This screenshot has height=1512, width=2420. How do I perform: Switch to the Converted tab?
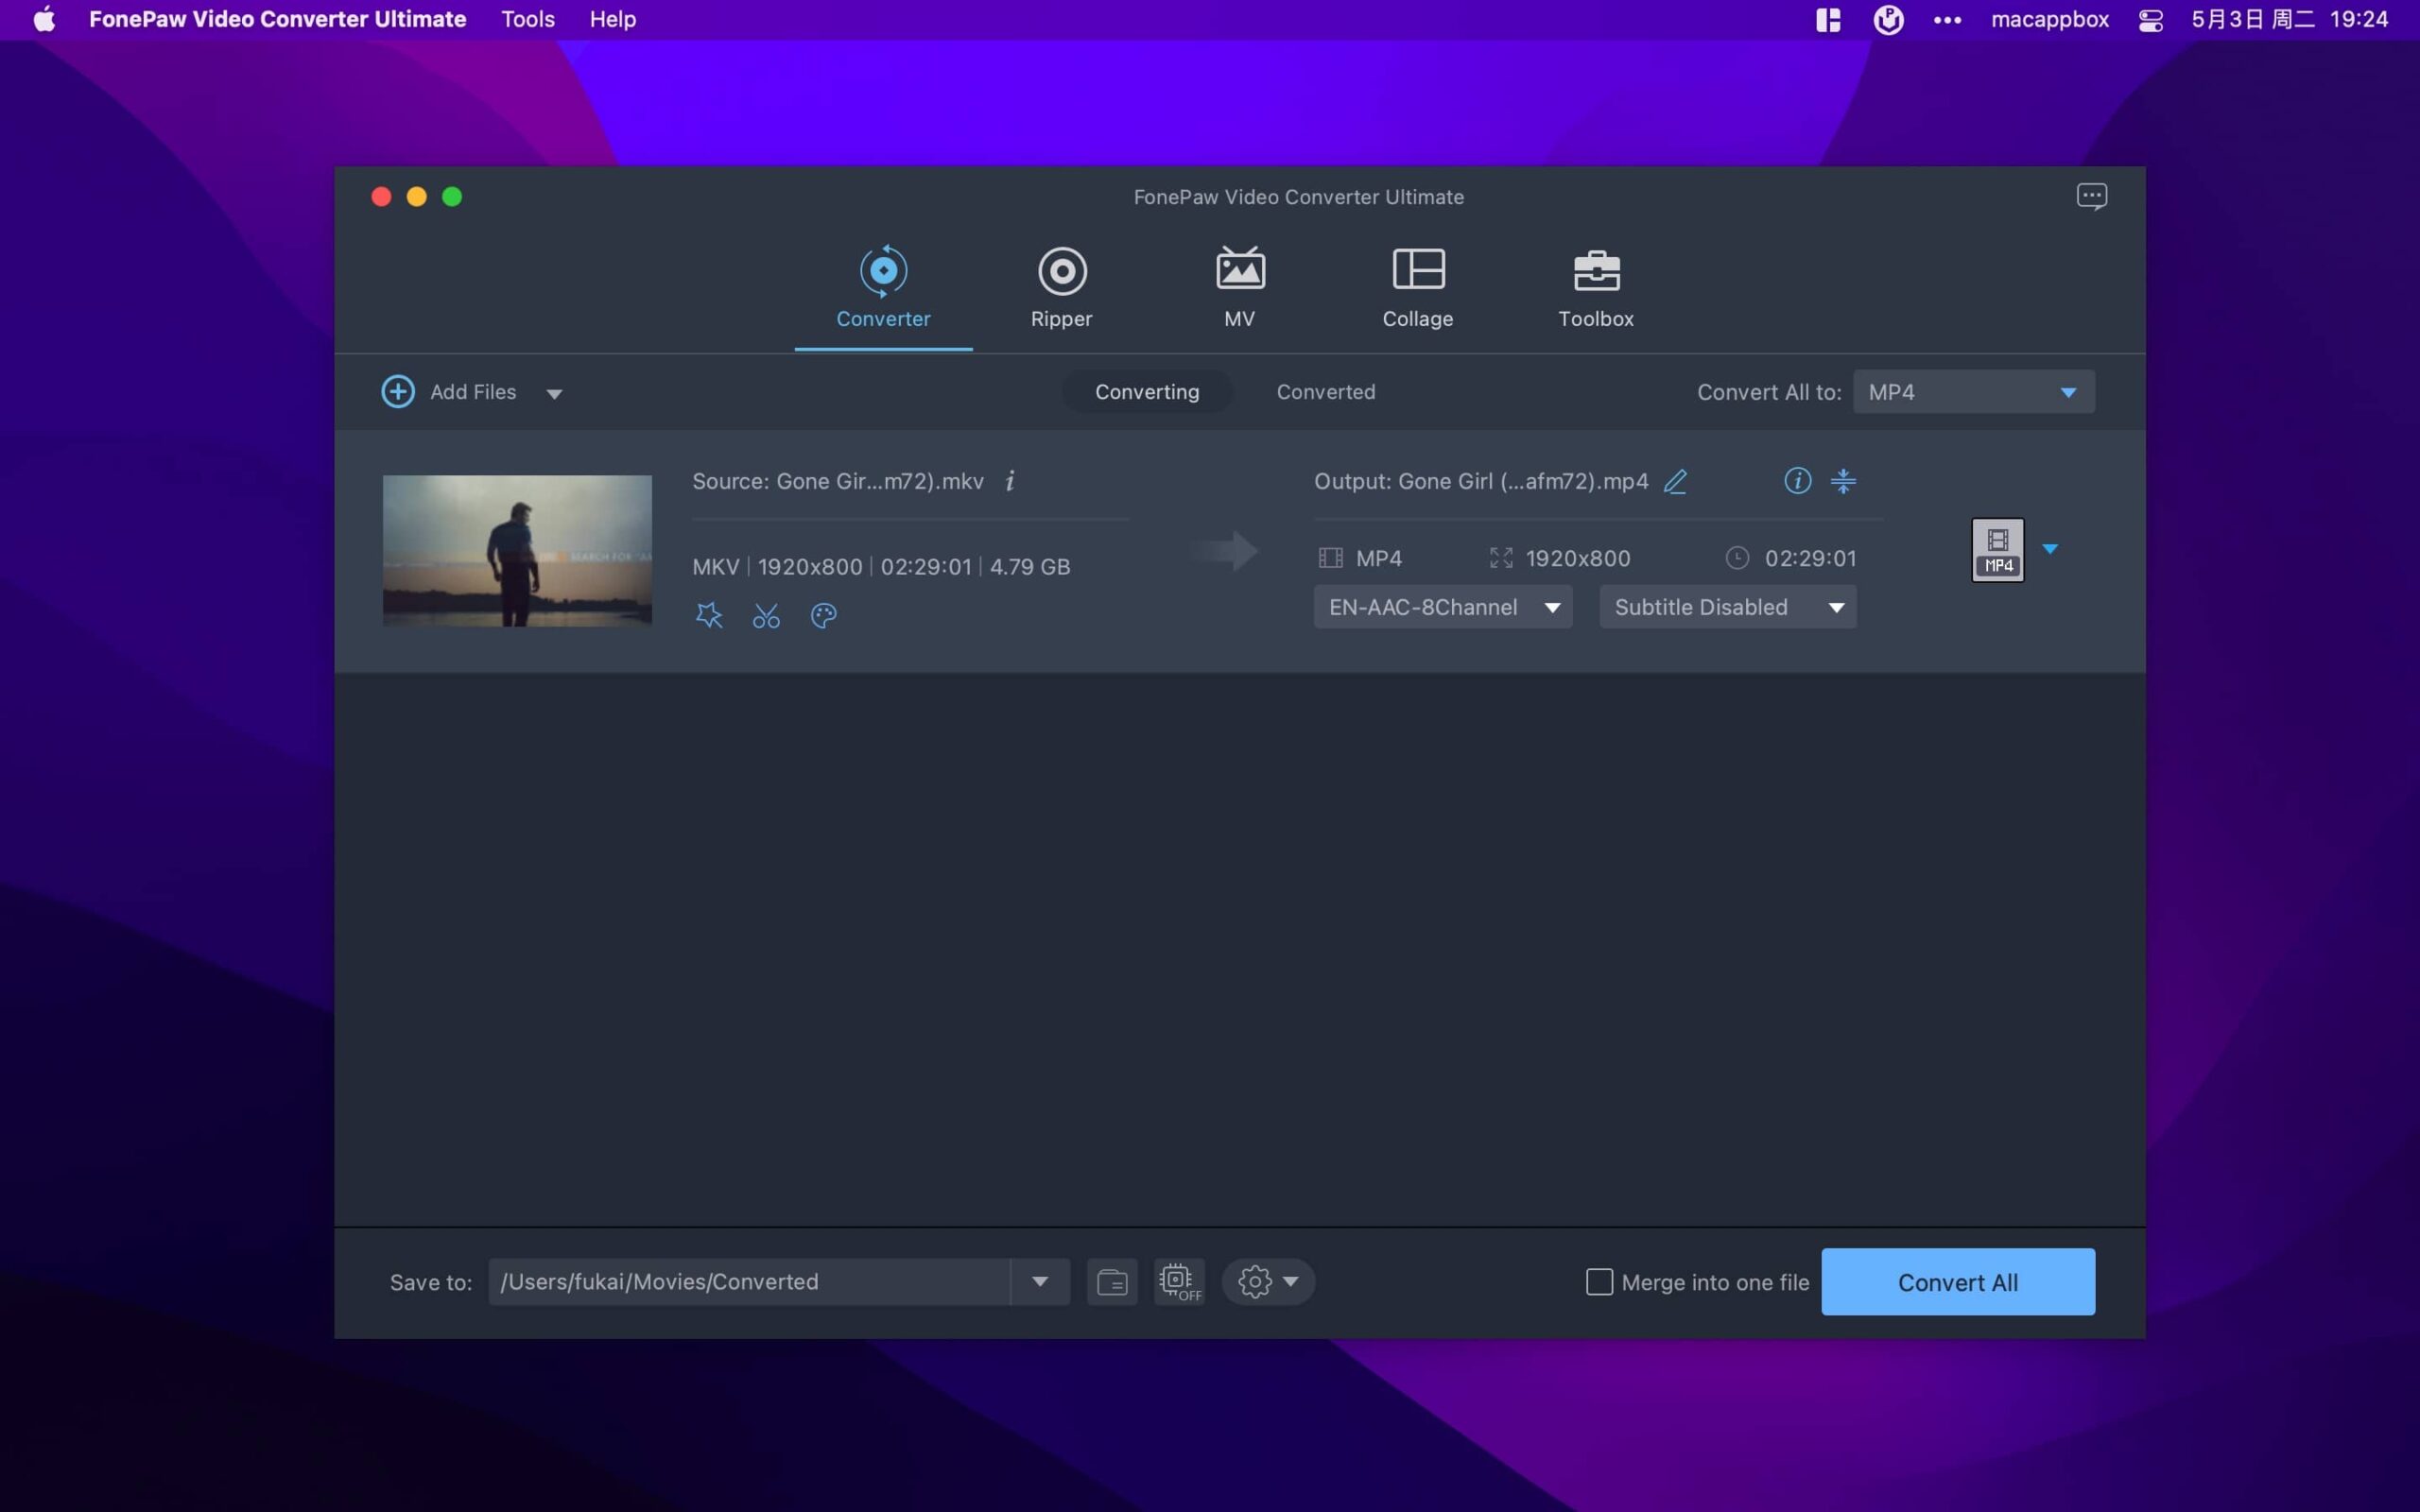pyautogui.click(x=1325, y=392)
